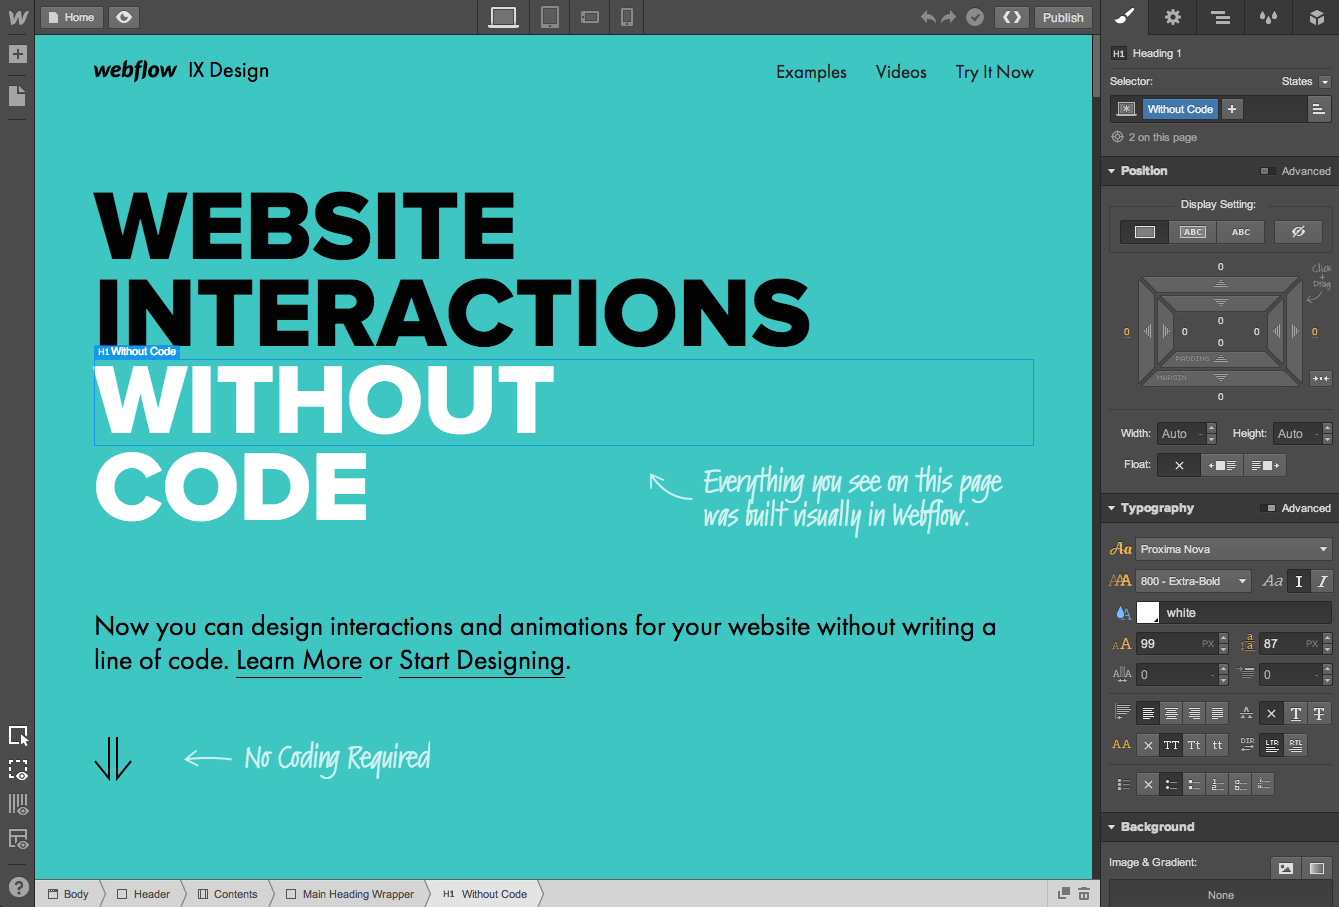The height and width of the screenshot is (907, 1339).
Task: Switch to the Navigator tab
Action: [1220, 17]
